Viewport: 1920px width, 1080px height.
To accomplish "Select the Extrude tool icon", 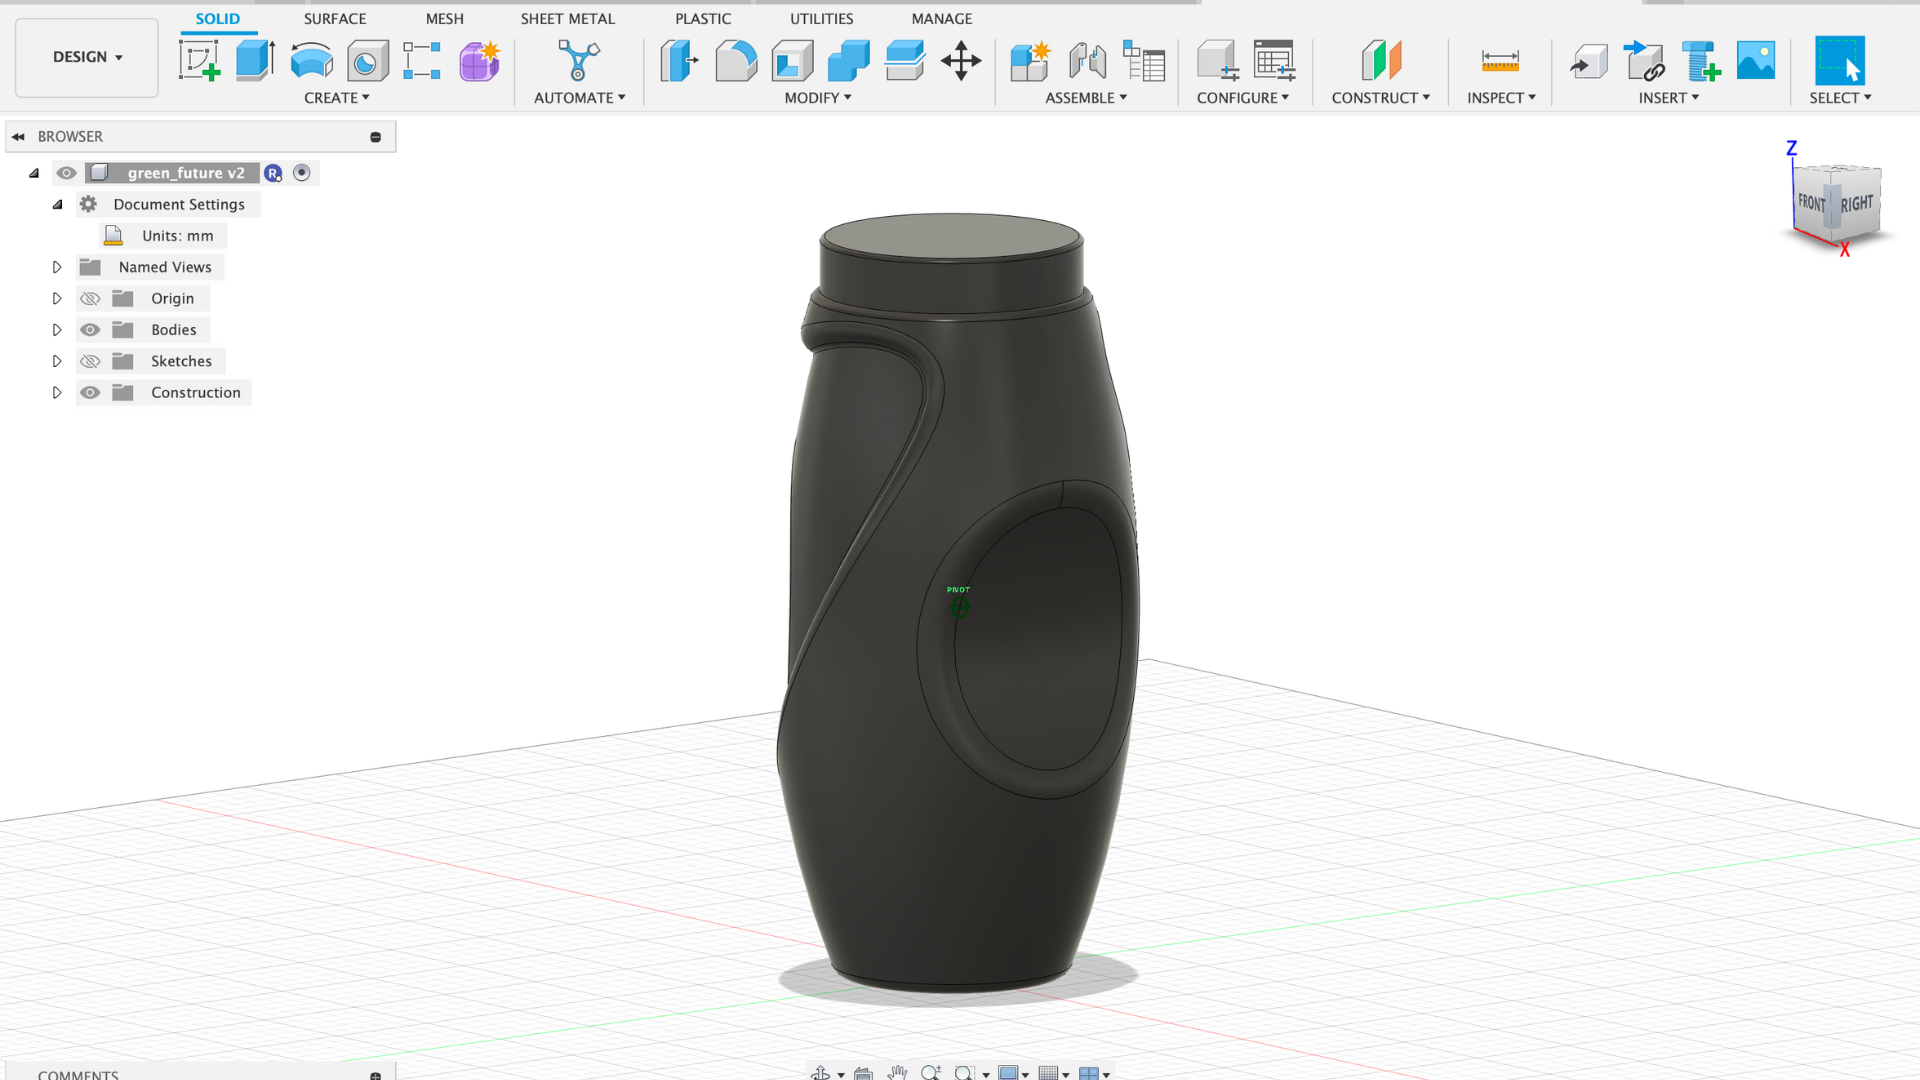I will pyautogui.click(x=255, y=61).
